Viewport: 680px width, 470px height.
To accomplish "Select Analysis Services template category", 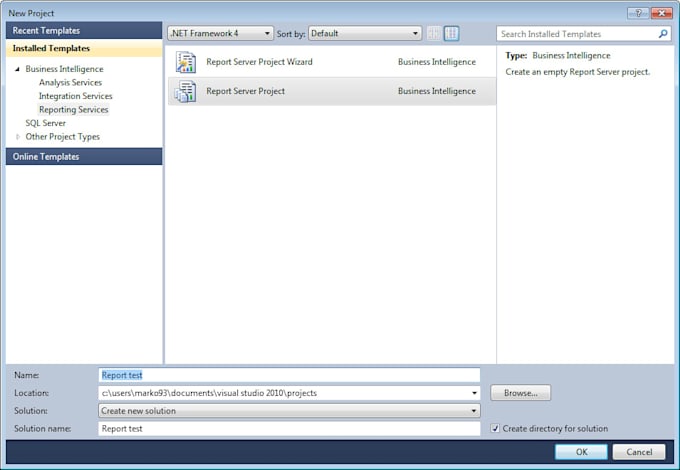I will pyautogui.click(x=70, y=82).
